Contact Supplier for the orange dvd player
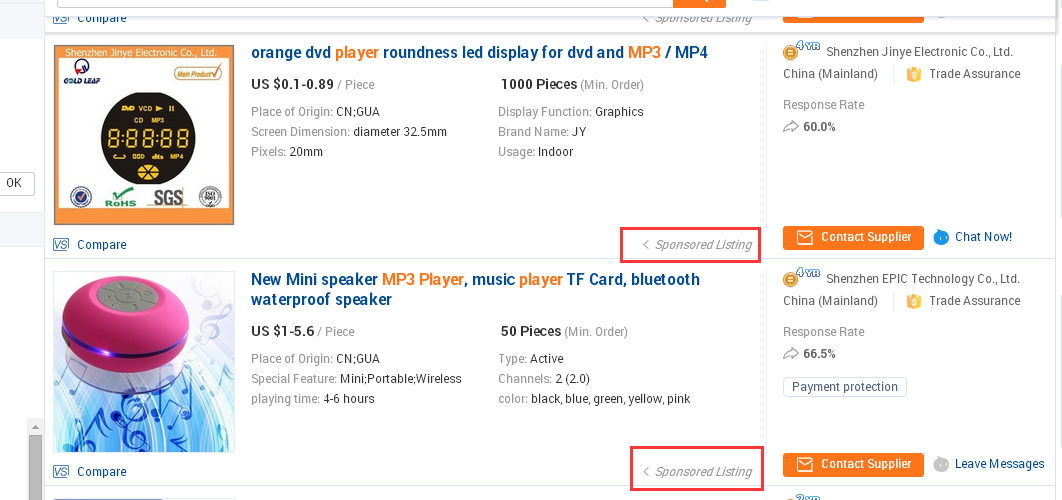Screen dimensions: 1062x500 pyautogui.click(x=853, y=237)
